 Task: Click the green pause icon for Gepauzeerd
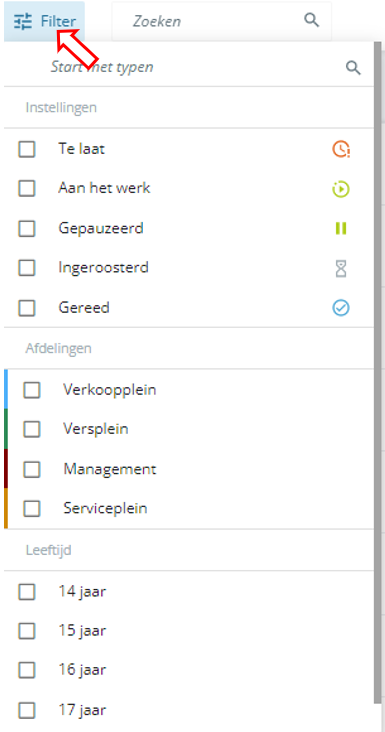tap(341, 228)
